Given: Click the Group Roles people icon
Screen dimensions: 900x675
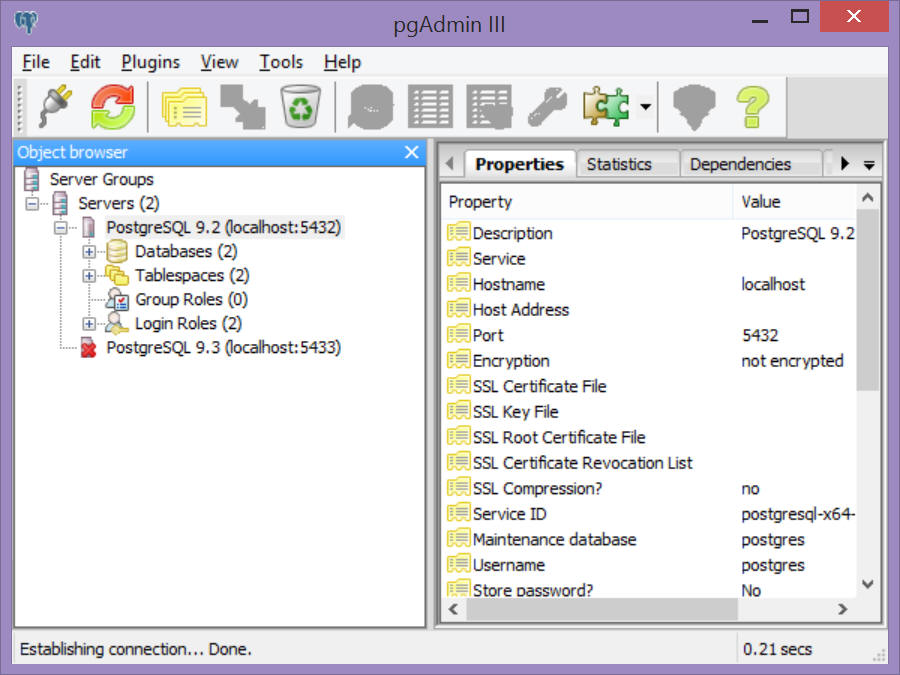Looking at the screenshot, I should 117,300.
